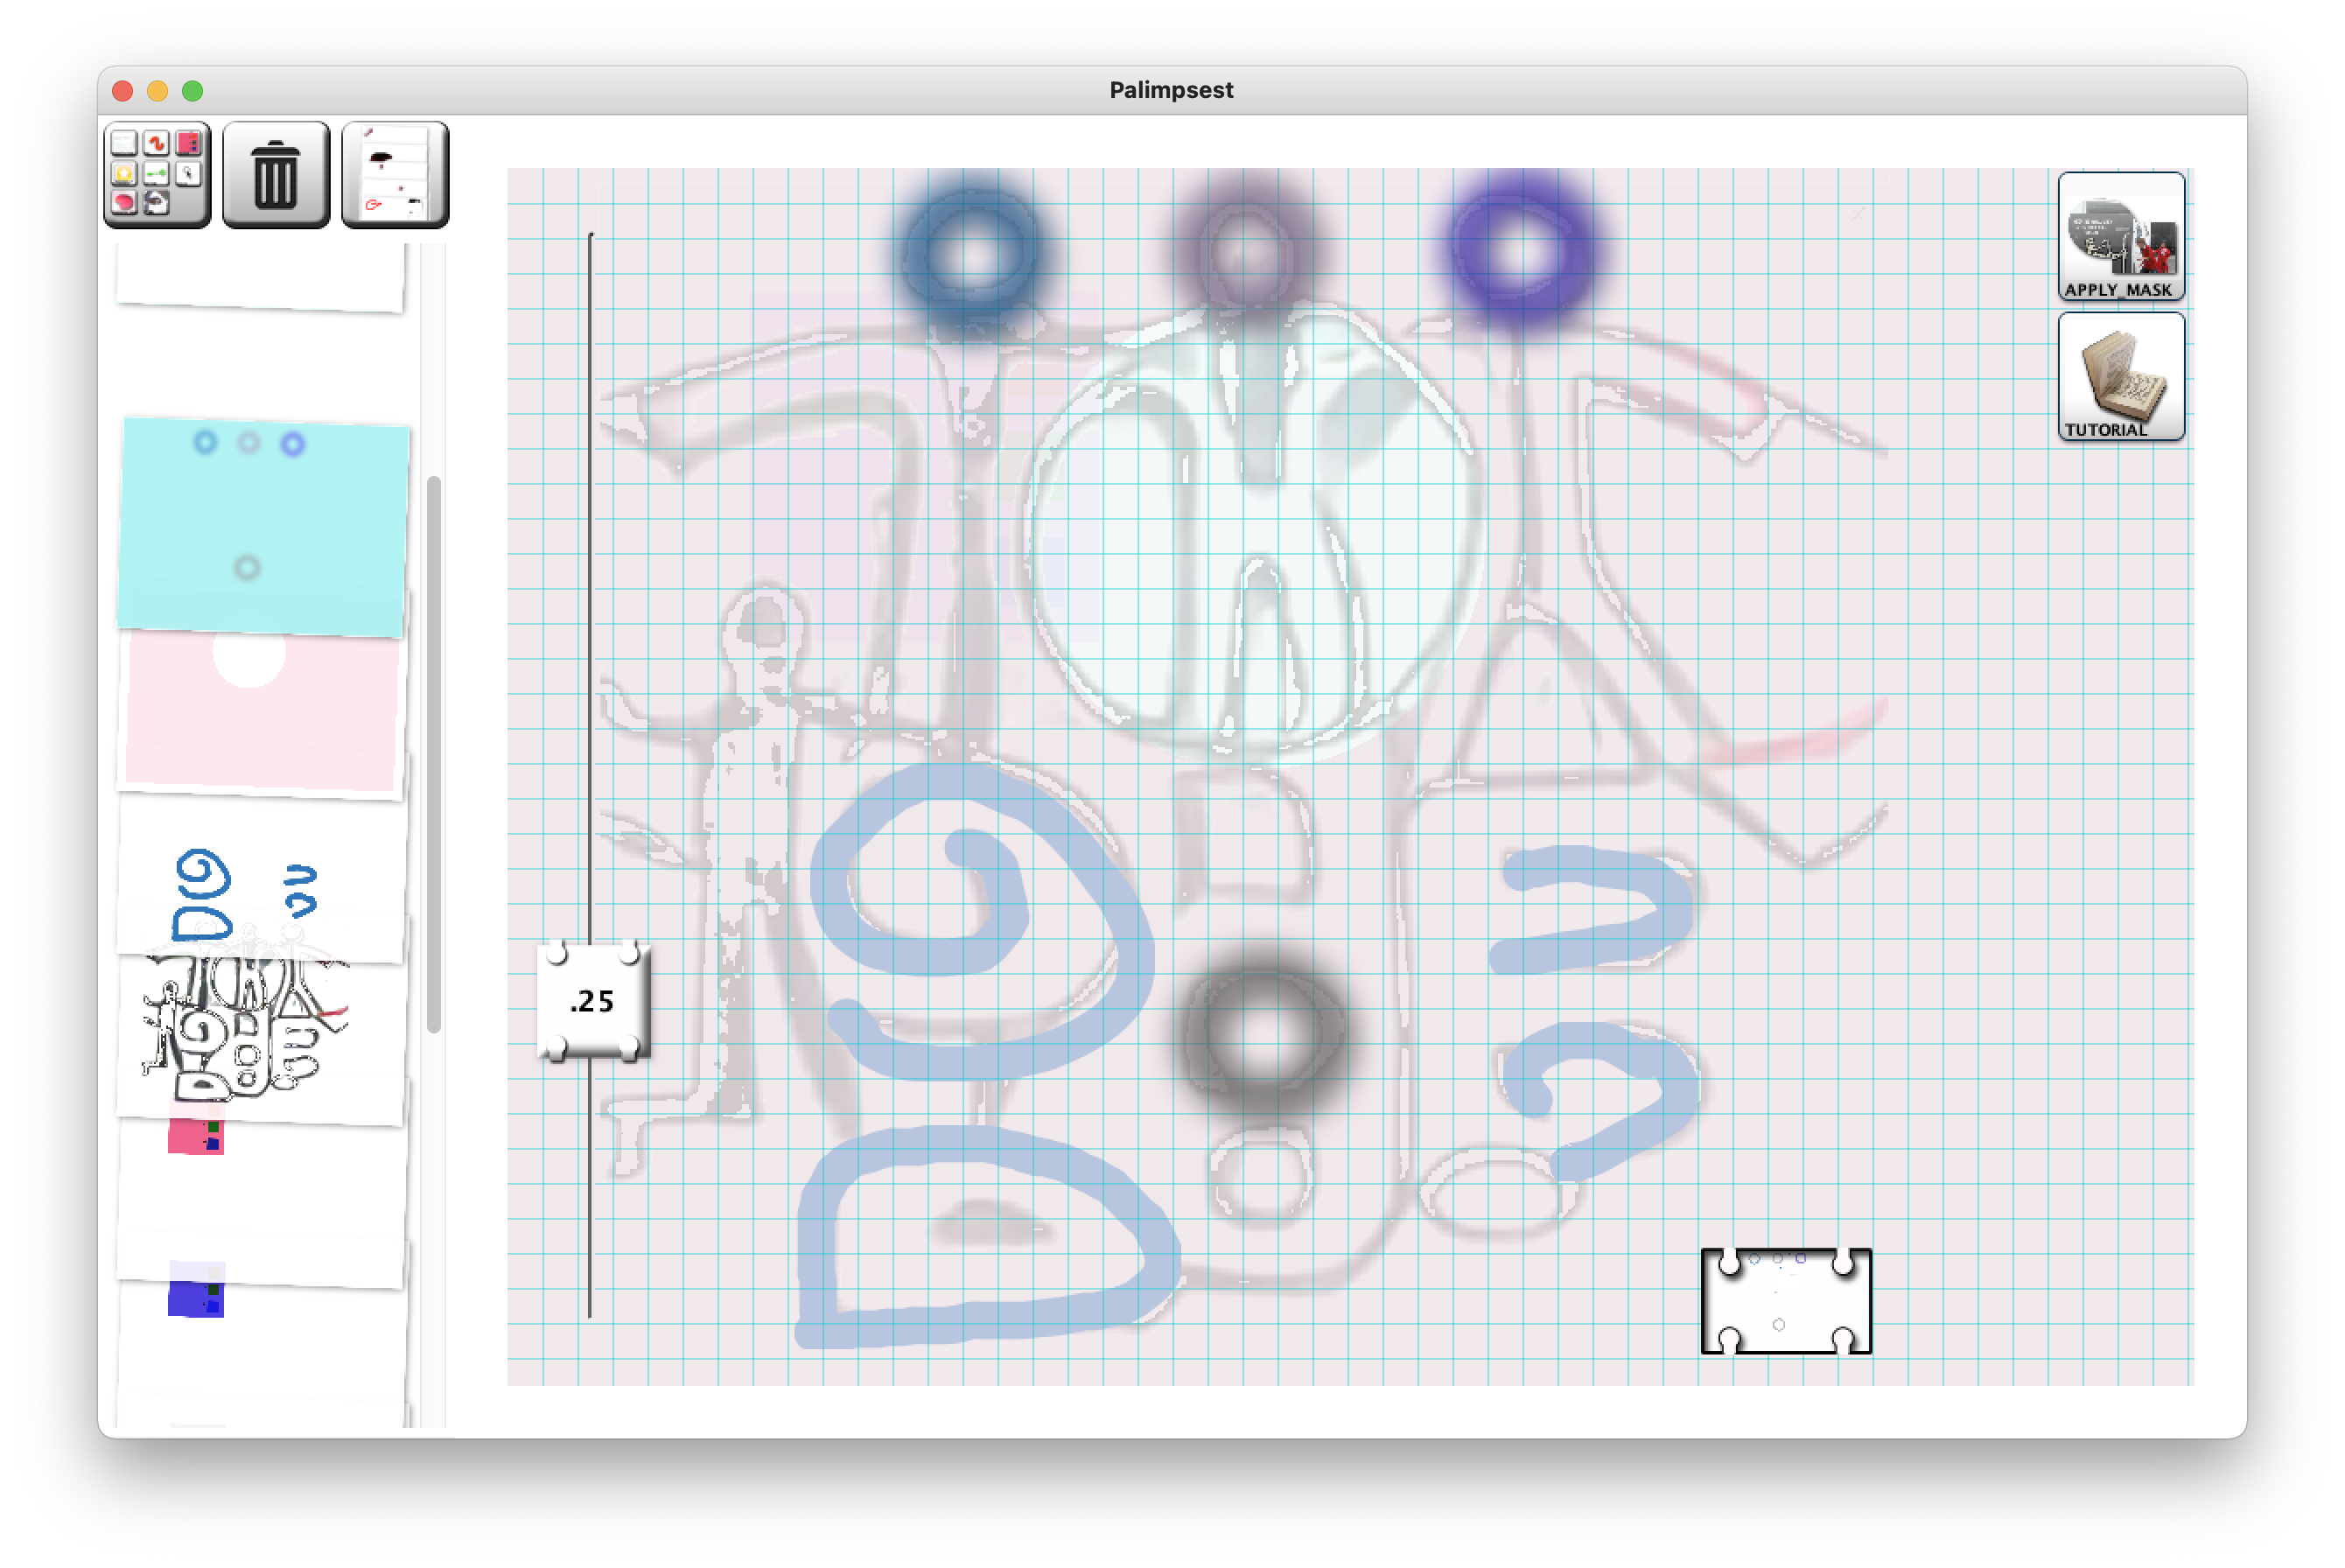2345x1568 pixels.
Task: Click the trash can delete button
Action: click(276, 175)
